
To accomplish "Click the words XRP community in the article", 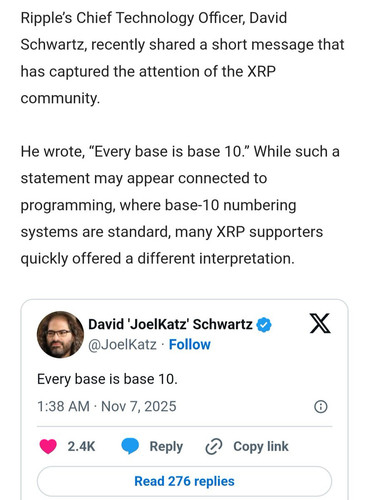I will 148,85.
